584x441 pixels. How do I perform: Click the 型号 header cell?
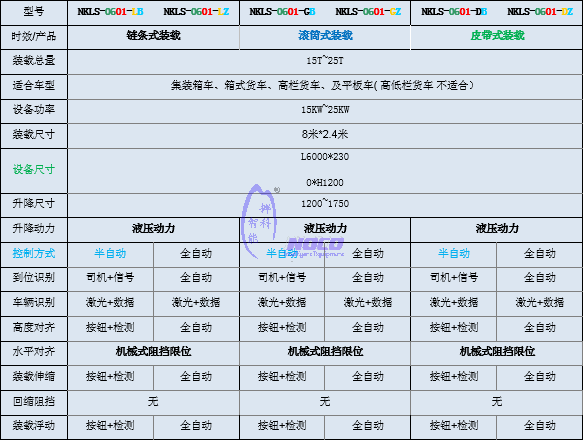pos(34,12)
